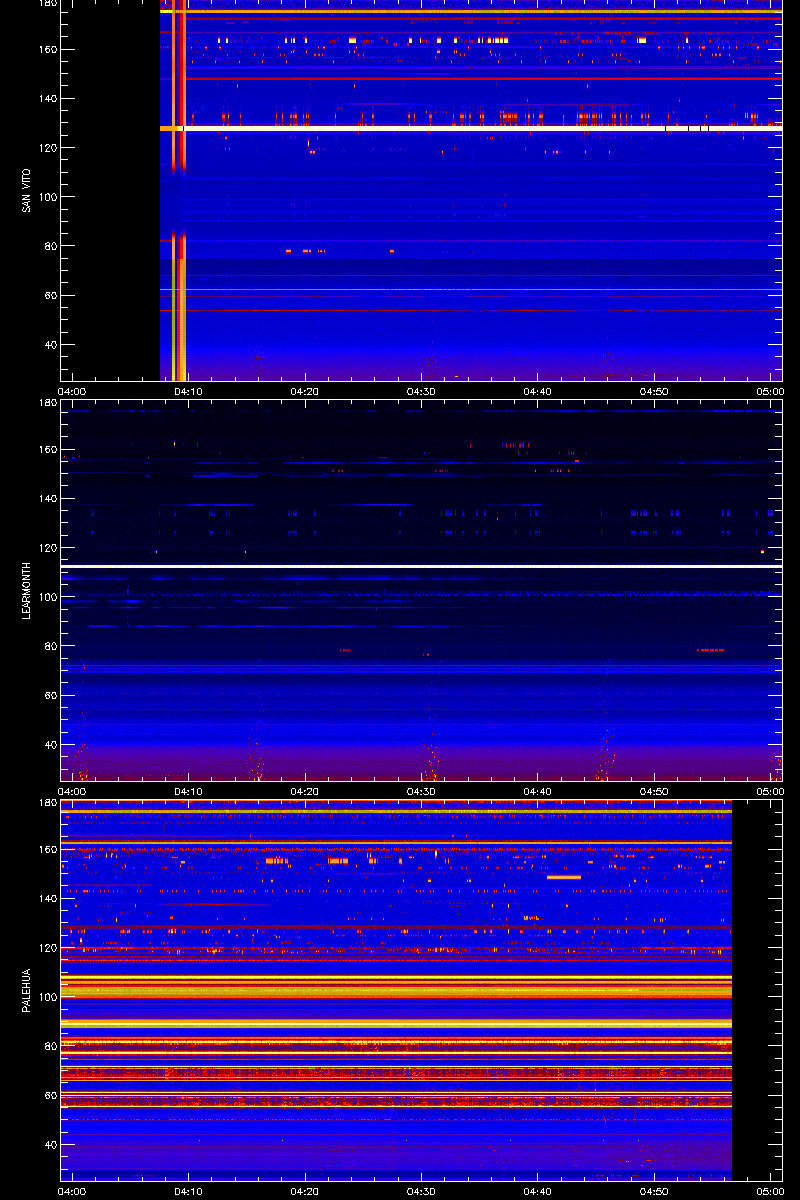Click the 60 frequency label on Palehua axis
The width and height of the screenshot is (800, 1200).
(49, 1095)
